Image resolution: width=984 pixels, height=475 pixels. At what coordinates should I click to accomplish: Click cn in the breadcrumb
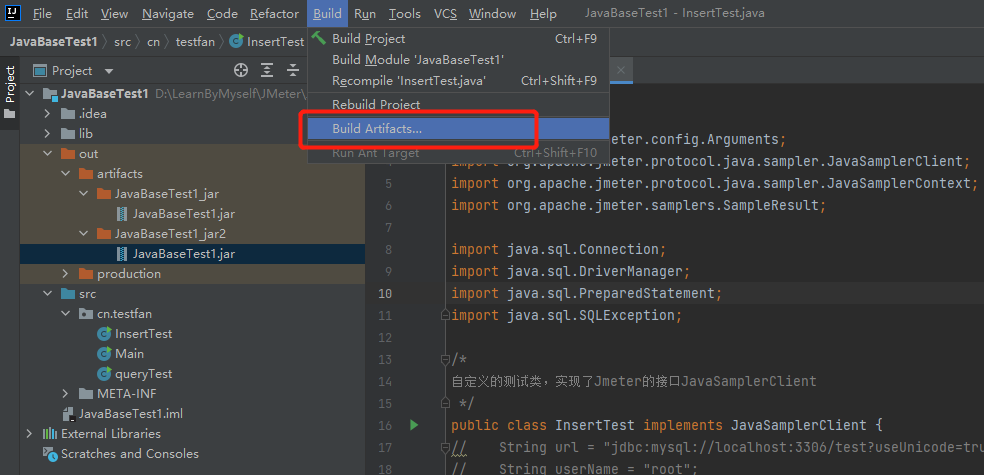point(153,42)
